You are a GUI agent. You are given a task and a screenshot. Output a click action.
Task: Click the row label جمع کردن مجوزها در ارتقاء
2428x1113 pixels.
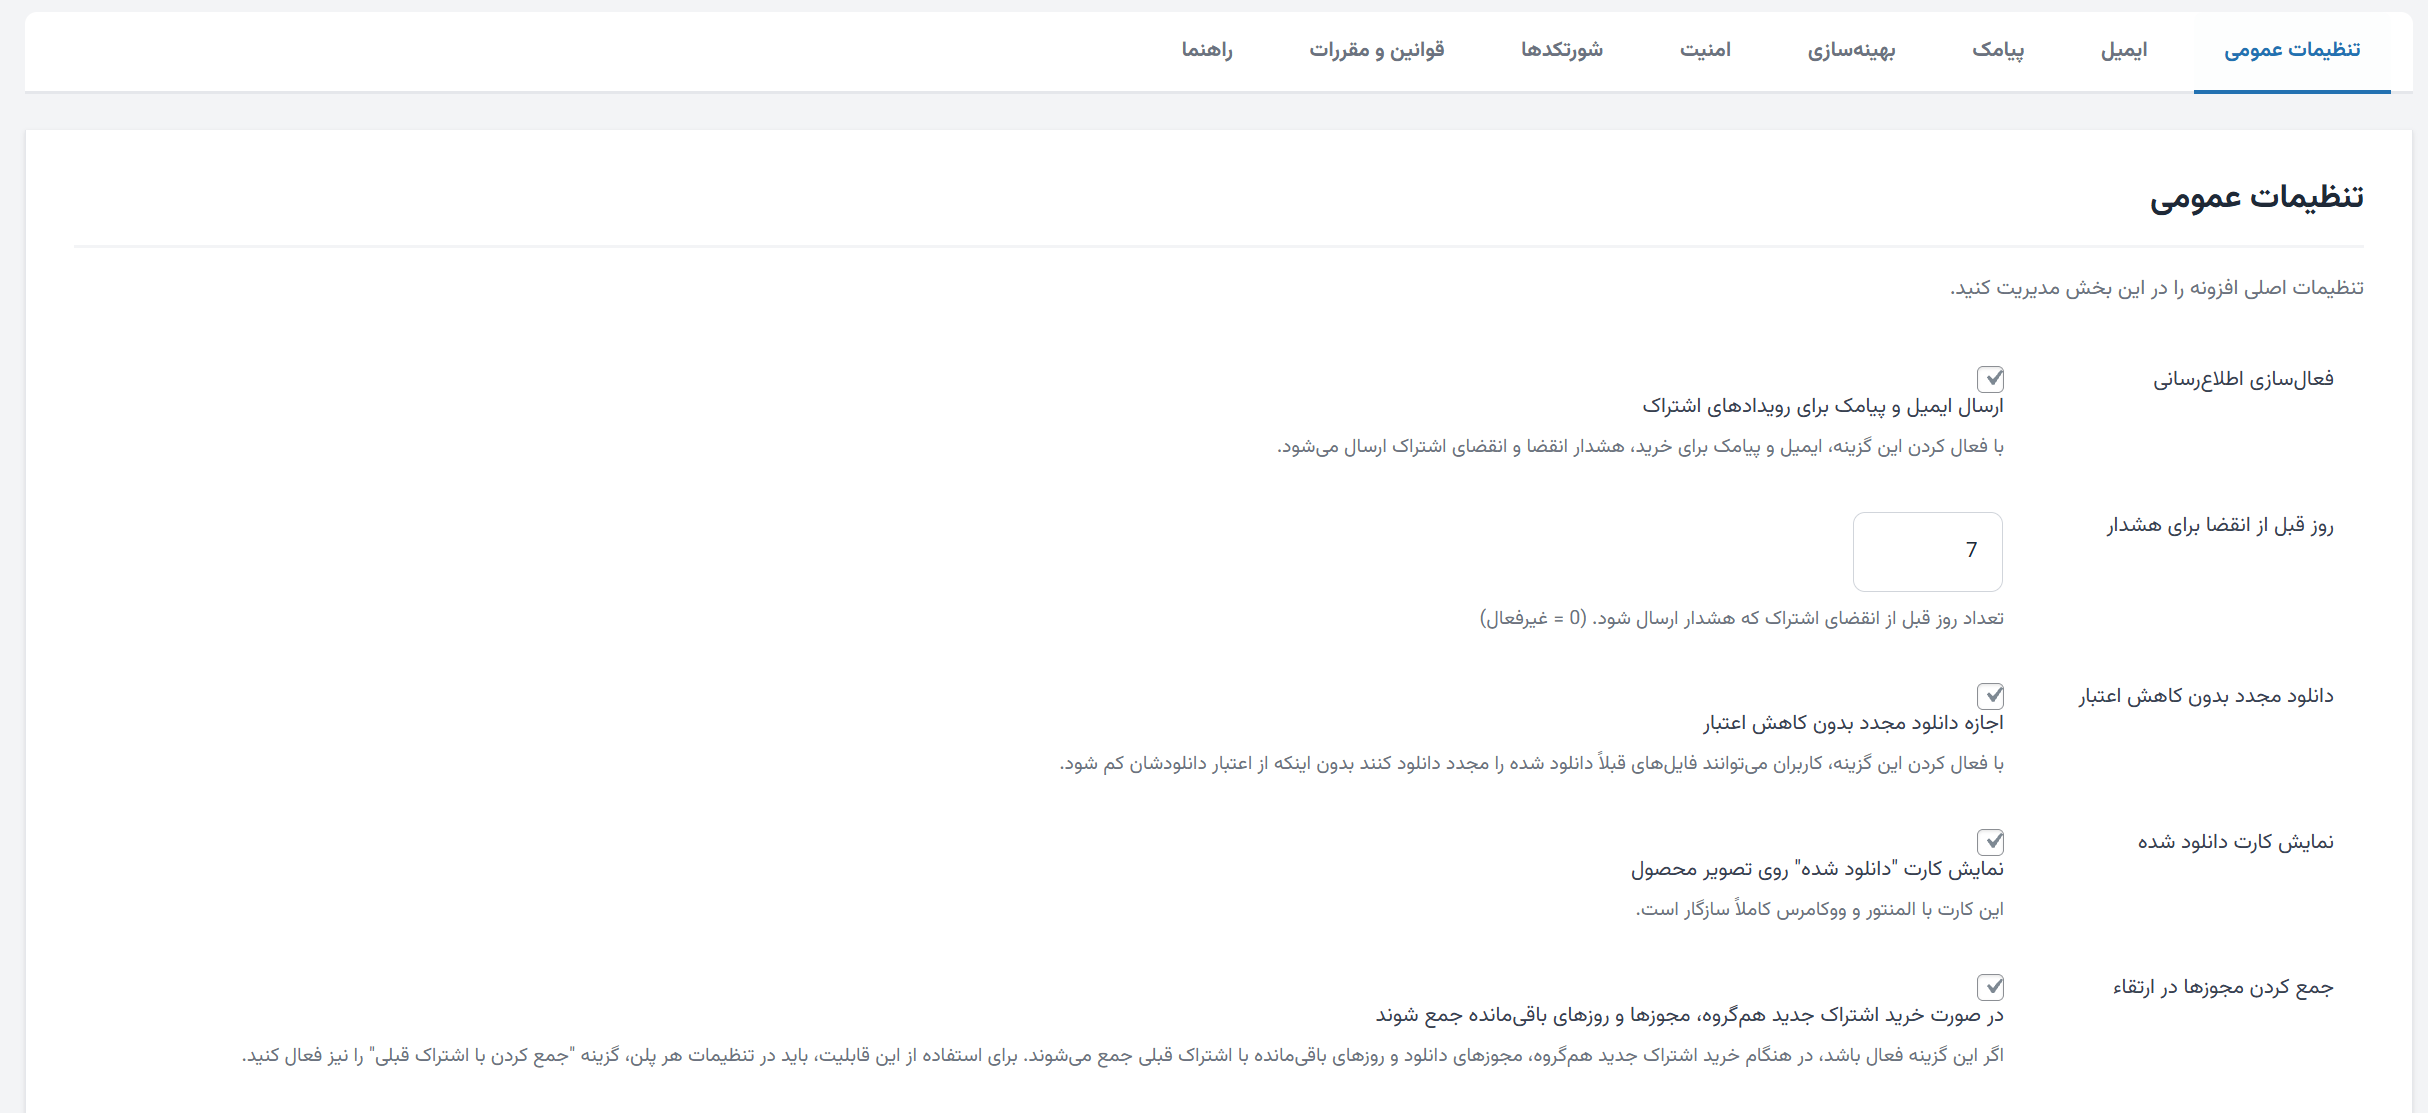[2222, 988]
